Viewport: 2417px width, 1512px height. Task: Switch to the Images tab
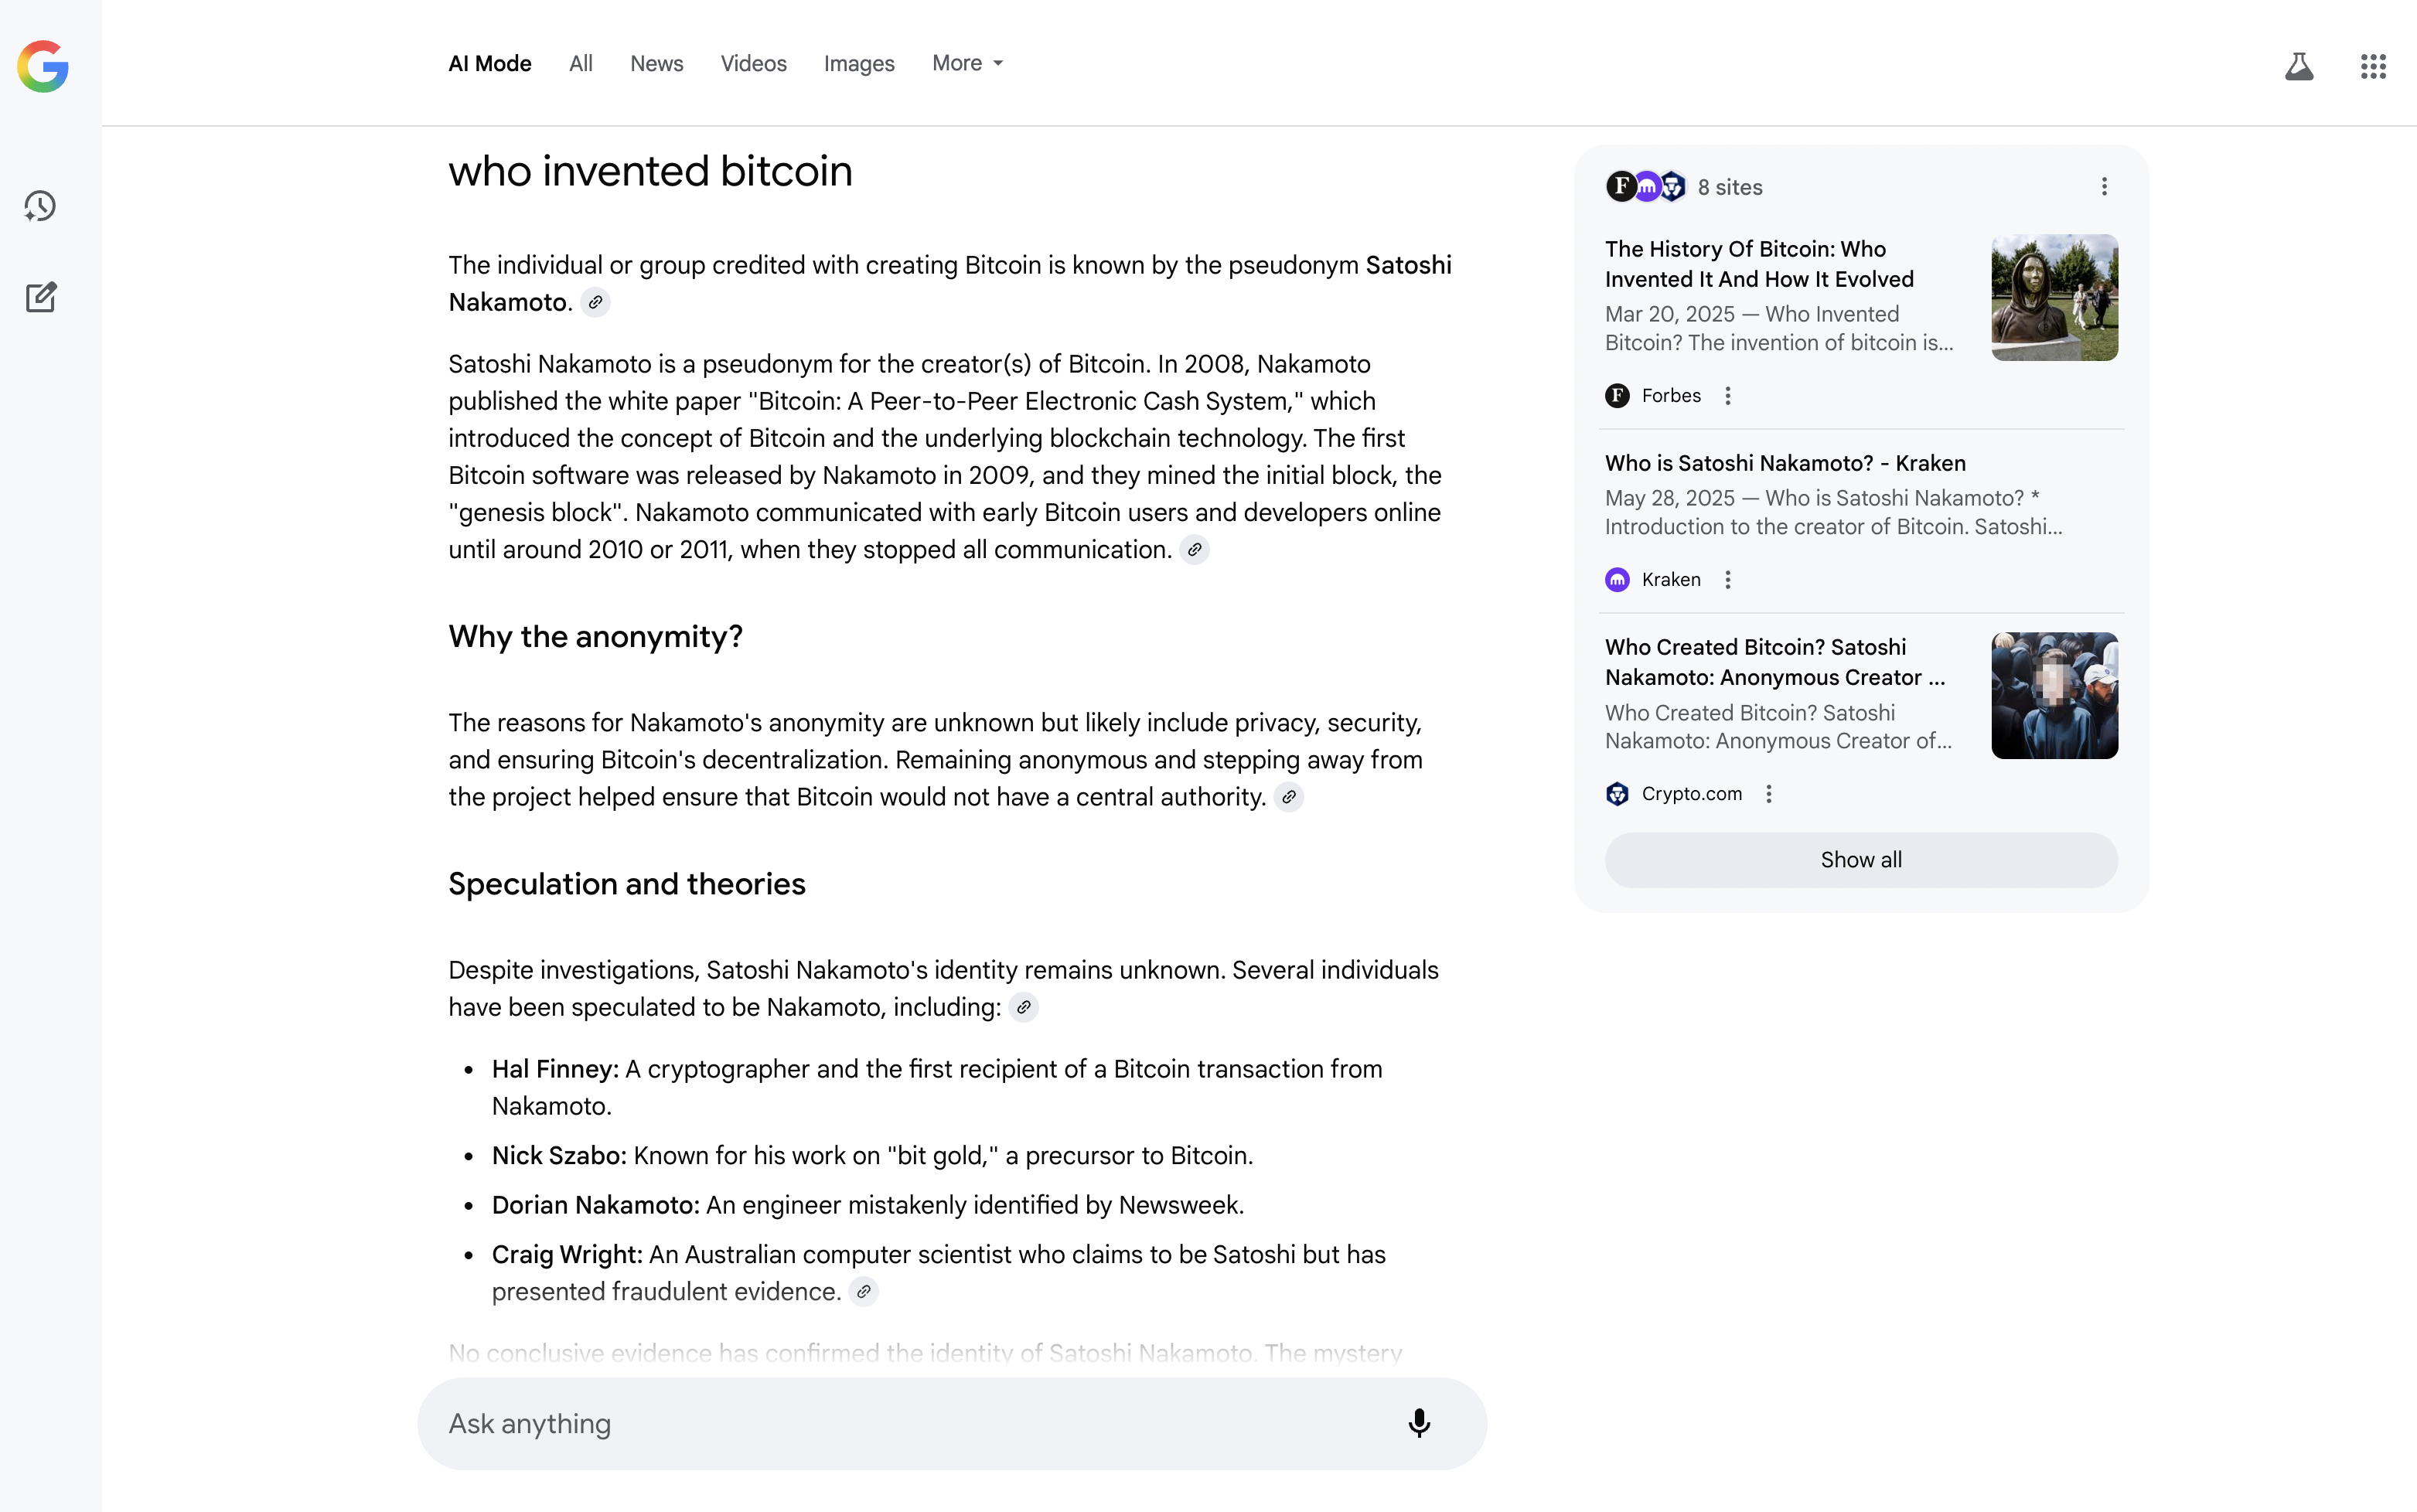click(x=858, y=63)
